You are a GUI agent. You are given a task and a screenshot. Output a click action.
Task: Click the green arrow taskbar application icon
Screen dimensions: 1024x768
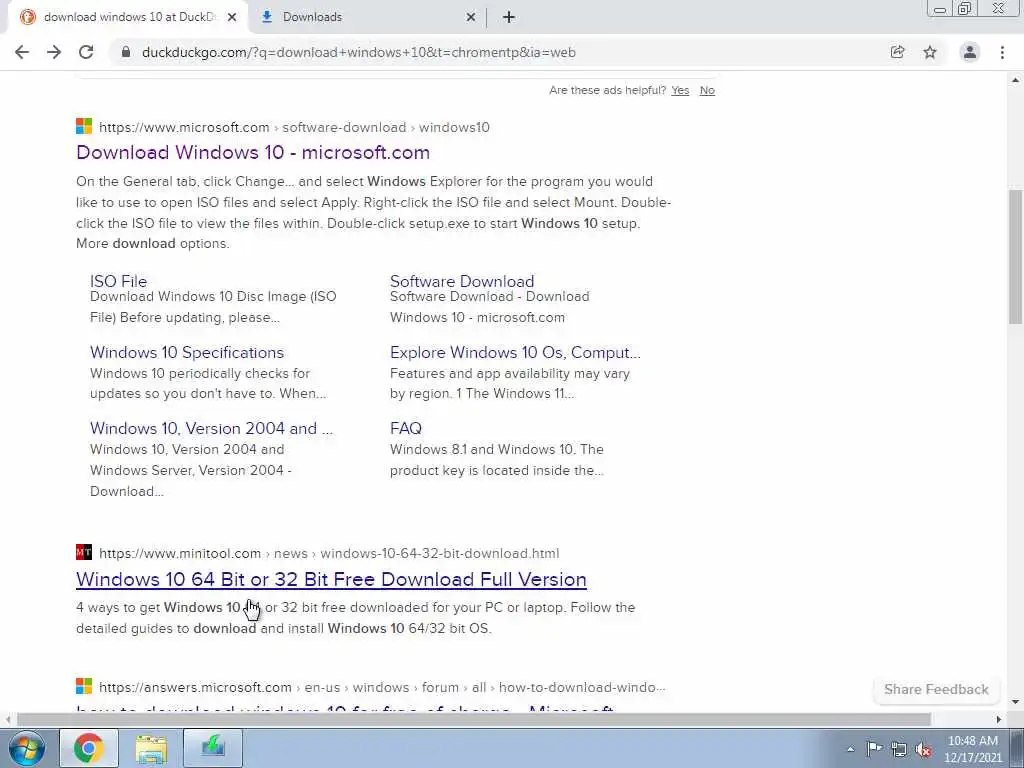tap(213, 748)
